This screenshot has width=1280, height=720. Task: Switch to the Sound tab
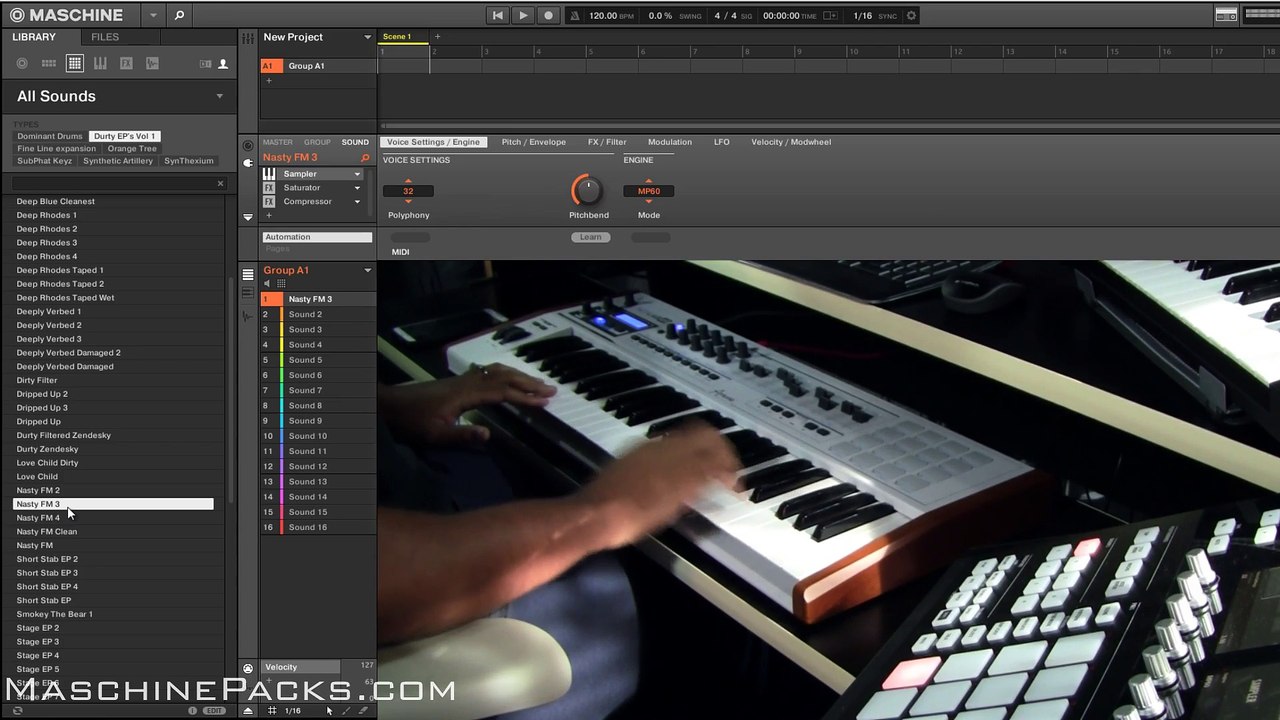click(355, 142)
